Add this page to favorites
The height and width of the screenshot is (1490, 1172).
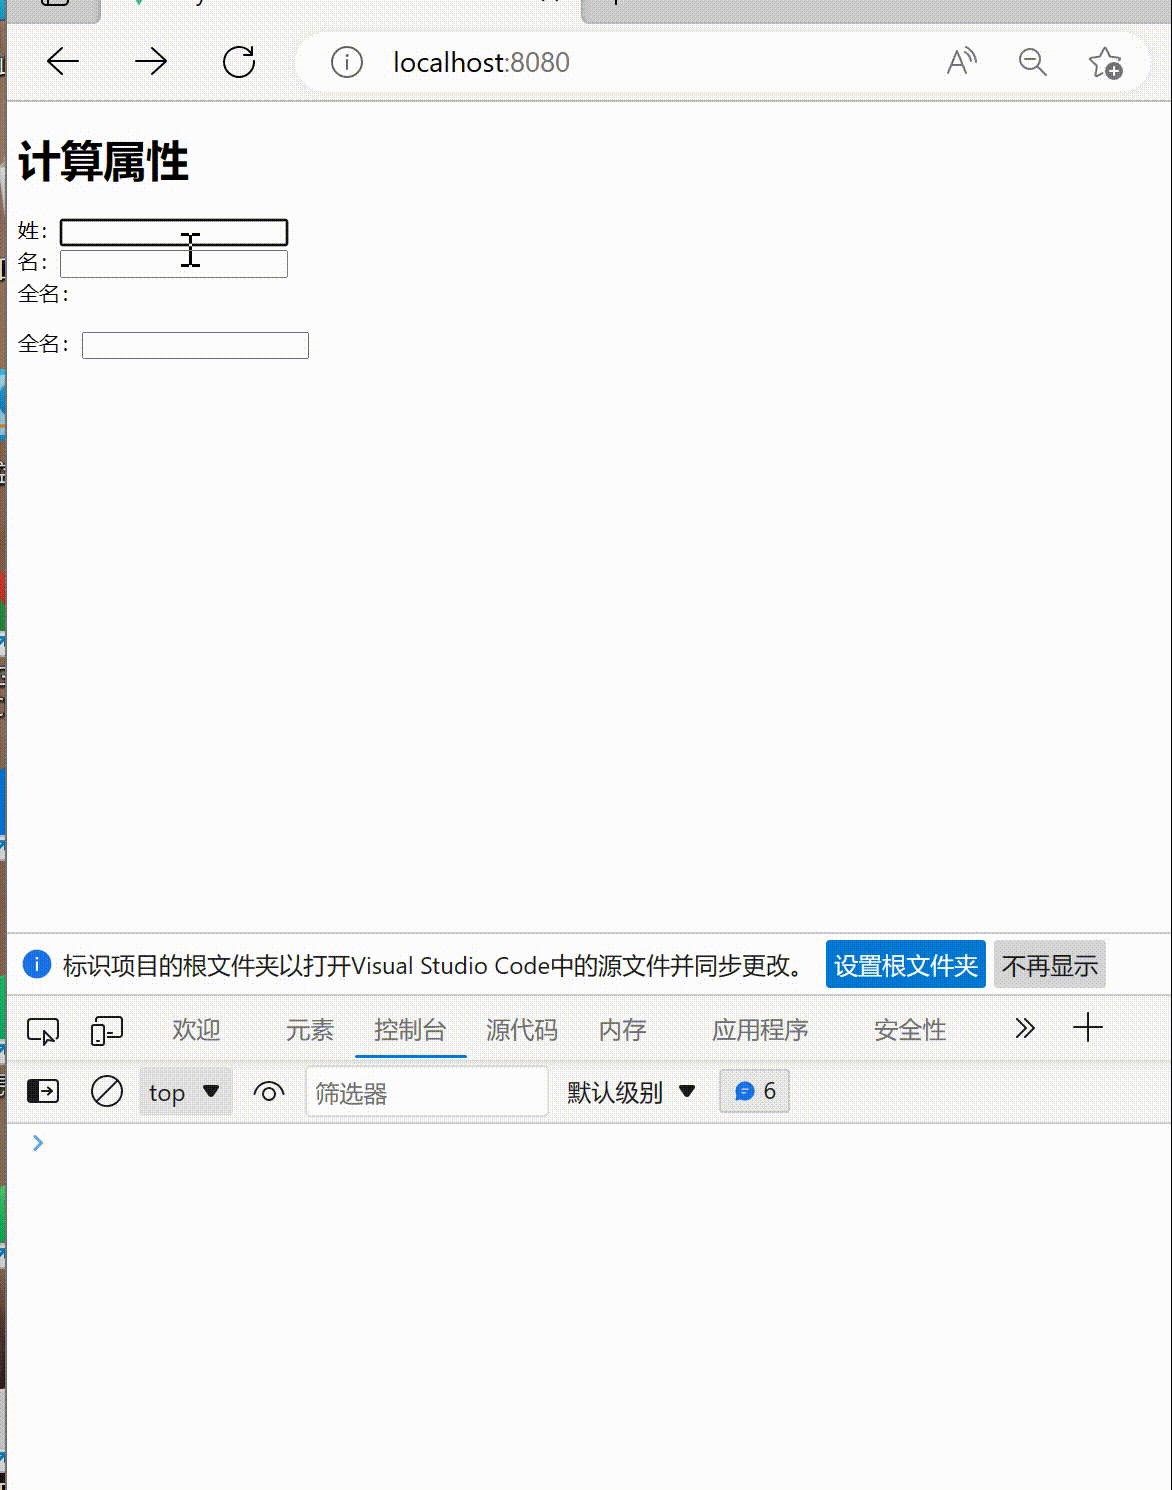(x=1105, y=63)
